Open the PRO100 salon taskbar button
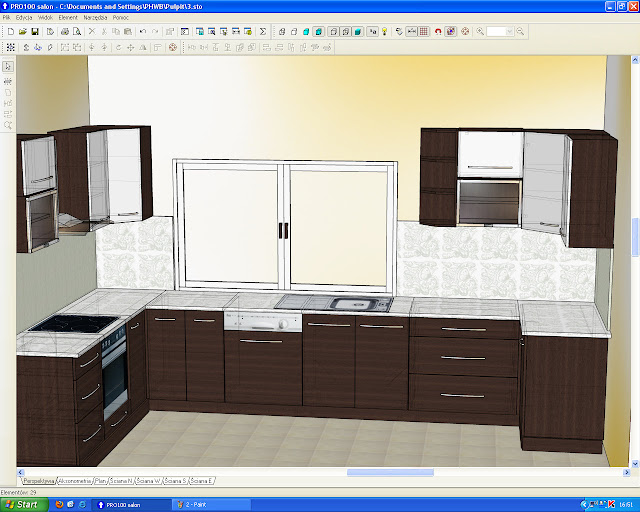Viewport: 640px width, 512px height. pos(131,505)
